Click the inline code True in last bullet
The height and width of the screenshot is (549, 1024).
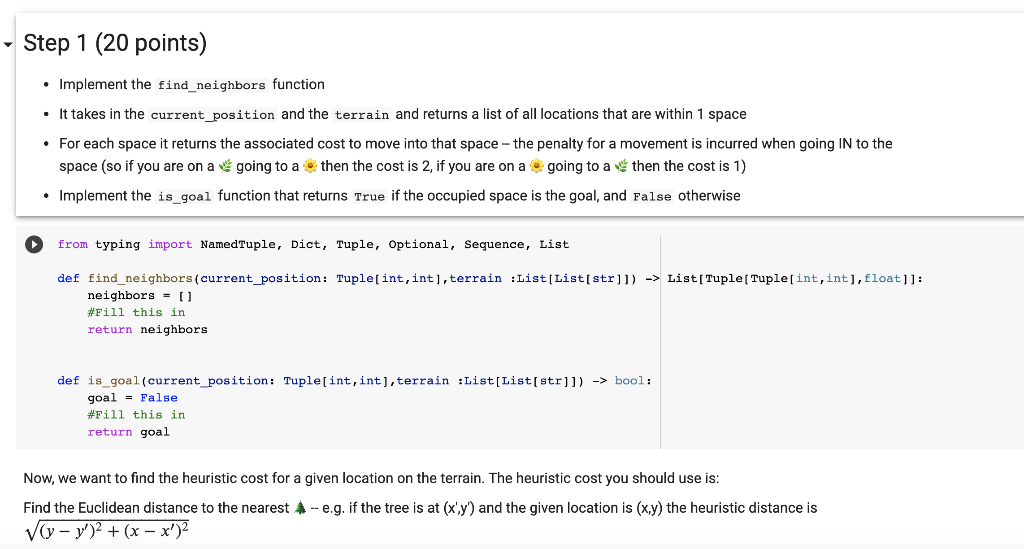tap(370, 196)
